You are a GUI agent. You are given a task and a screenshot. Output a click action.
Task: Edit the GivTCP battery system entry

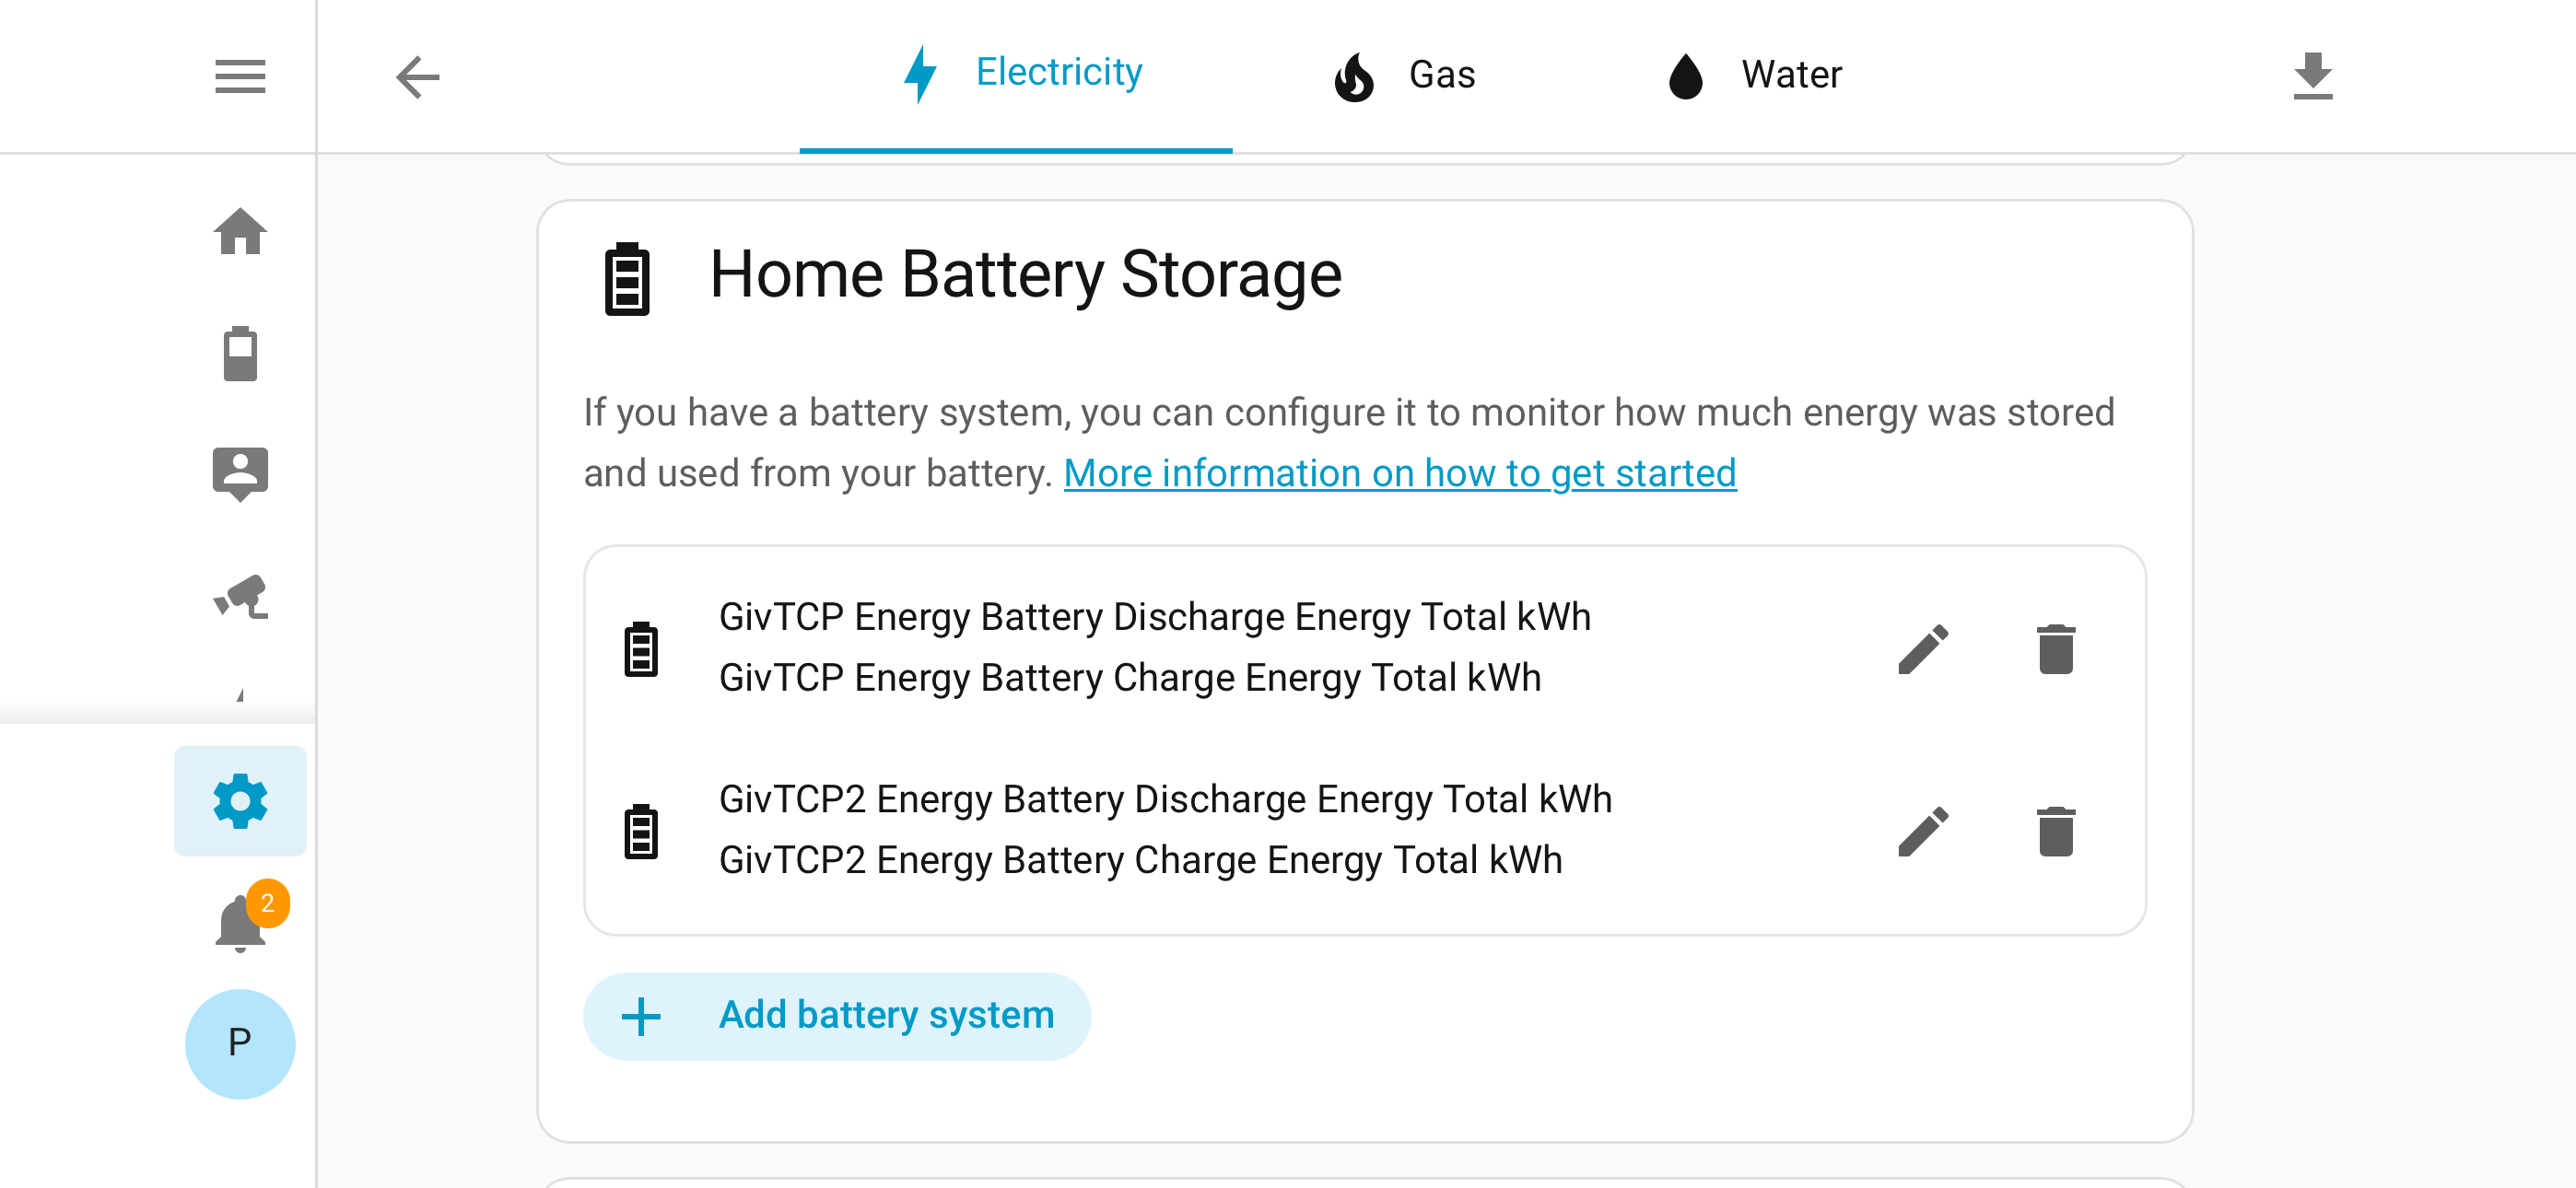(1923, 649)
